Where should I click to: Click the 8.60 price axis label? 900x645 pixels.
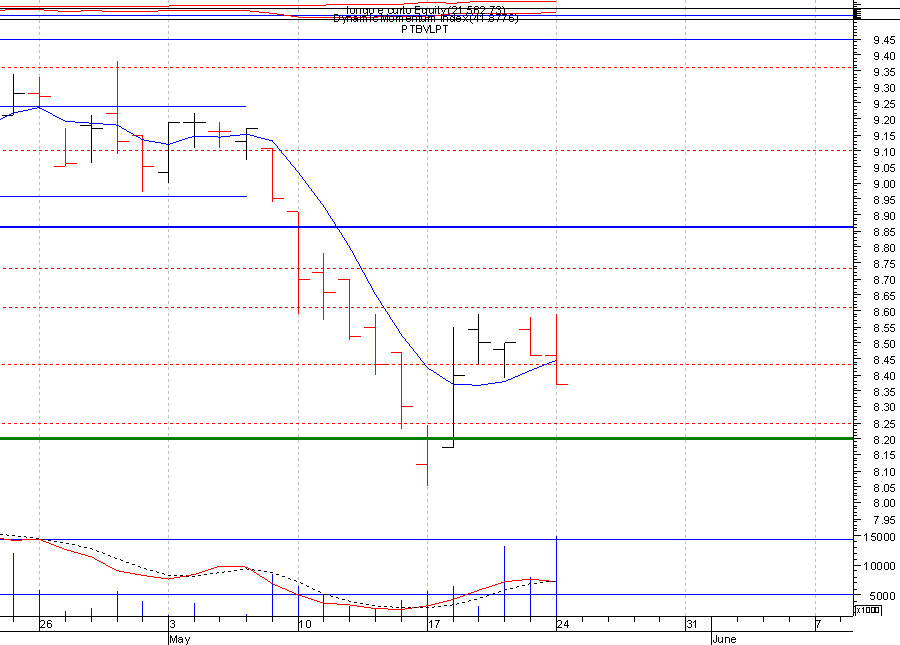(x=884, y=312)
